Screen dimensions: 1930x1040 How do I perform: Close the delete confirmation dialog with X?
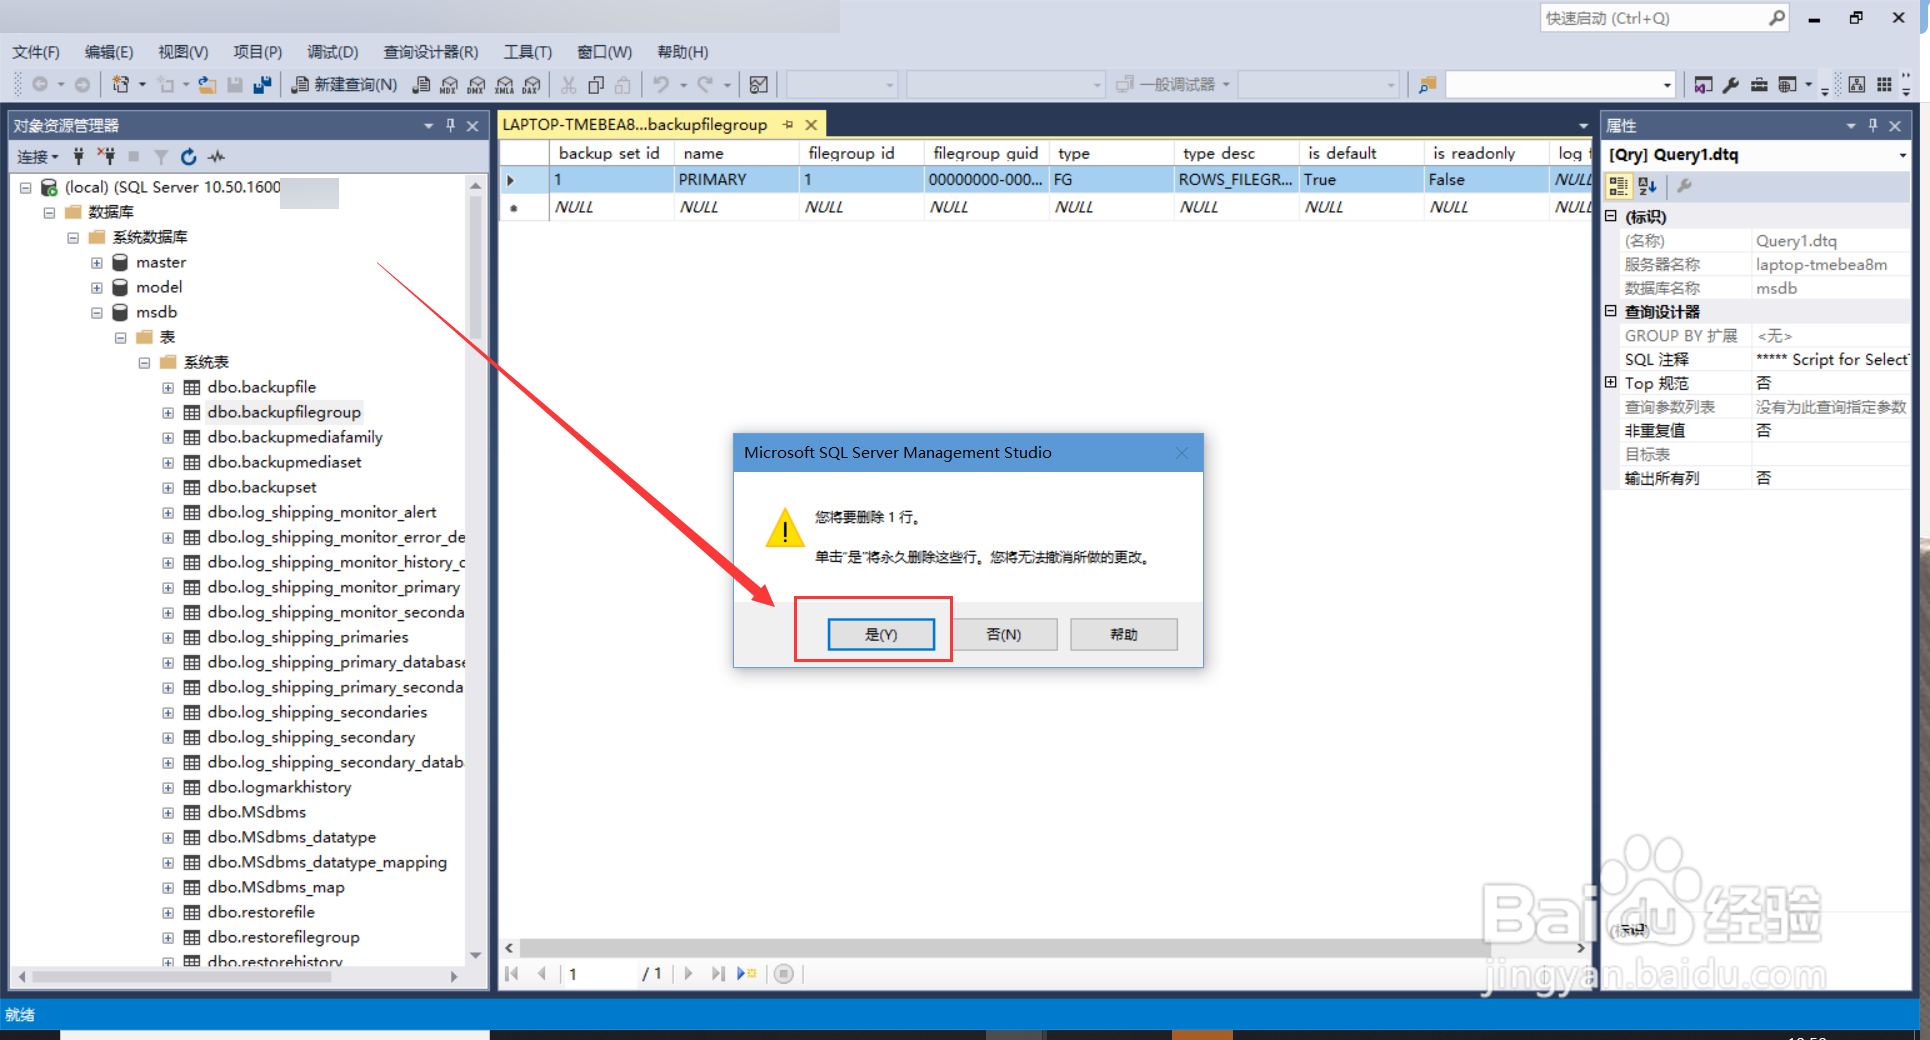tap(1182, 453)
